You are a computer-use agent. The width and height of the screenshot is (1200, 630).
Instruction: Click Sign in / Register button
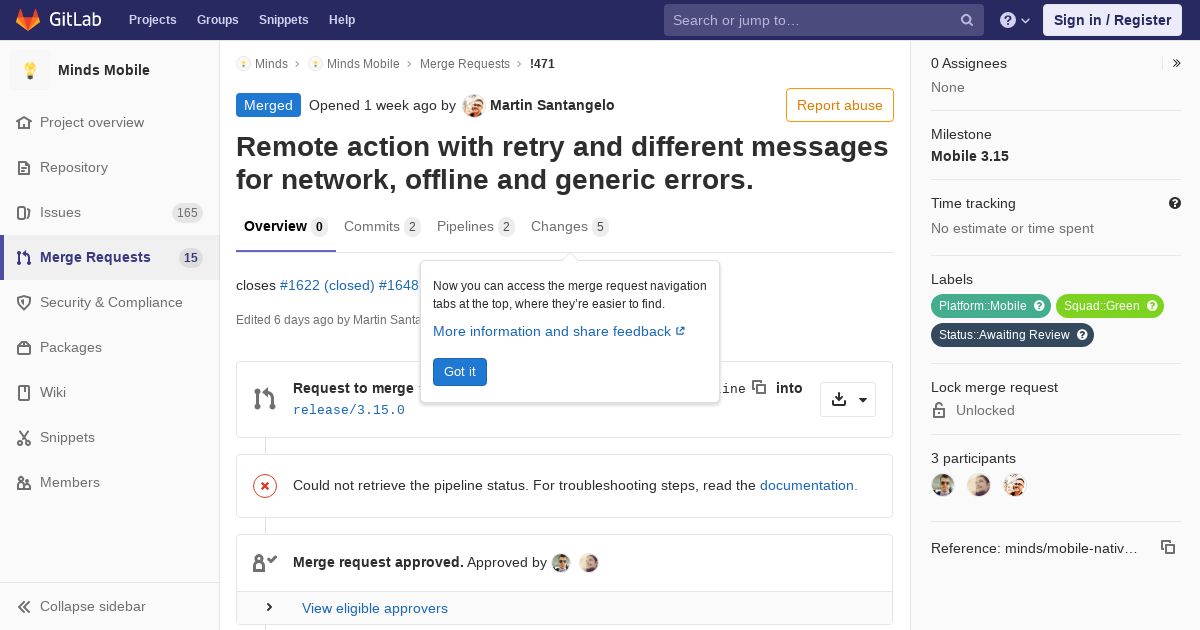click(x=1112, y=20)
